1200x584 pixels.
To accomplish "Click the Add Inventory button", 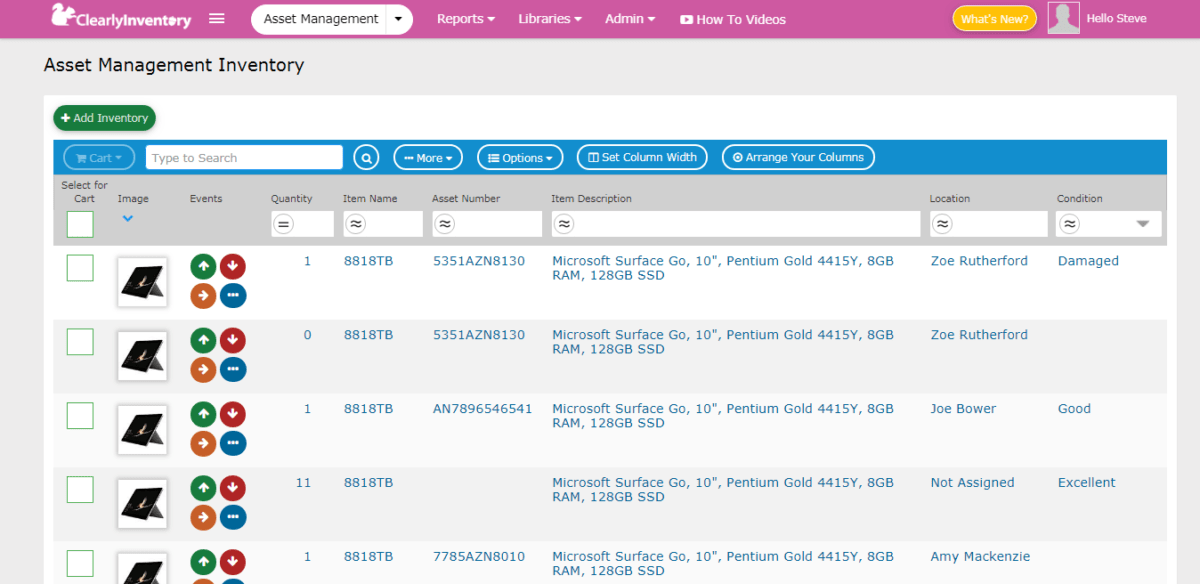I will tap(104, 117).
